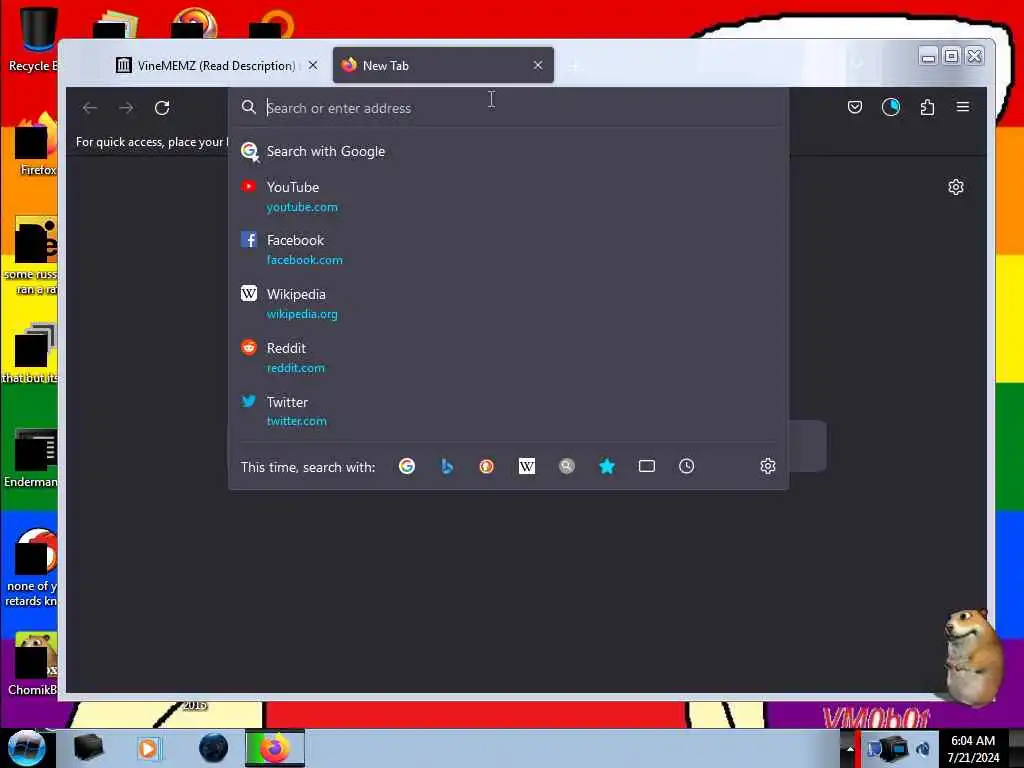Click the Twitter bird suggestion icon

[249, 401]
